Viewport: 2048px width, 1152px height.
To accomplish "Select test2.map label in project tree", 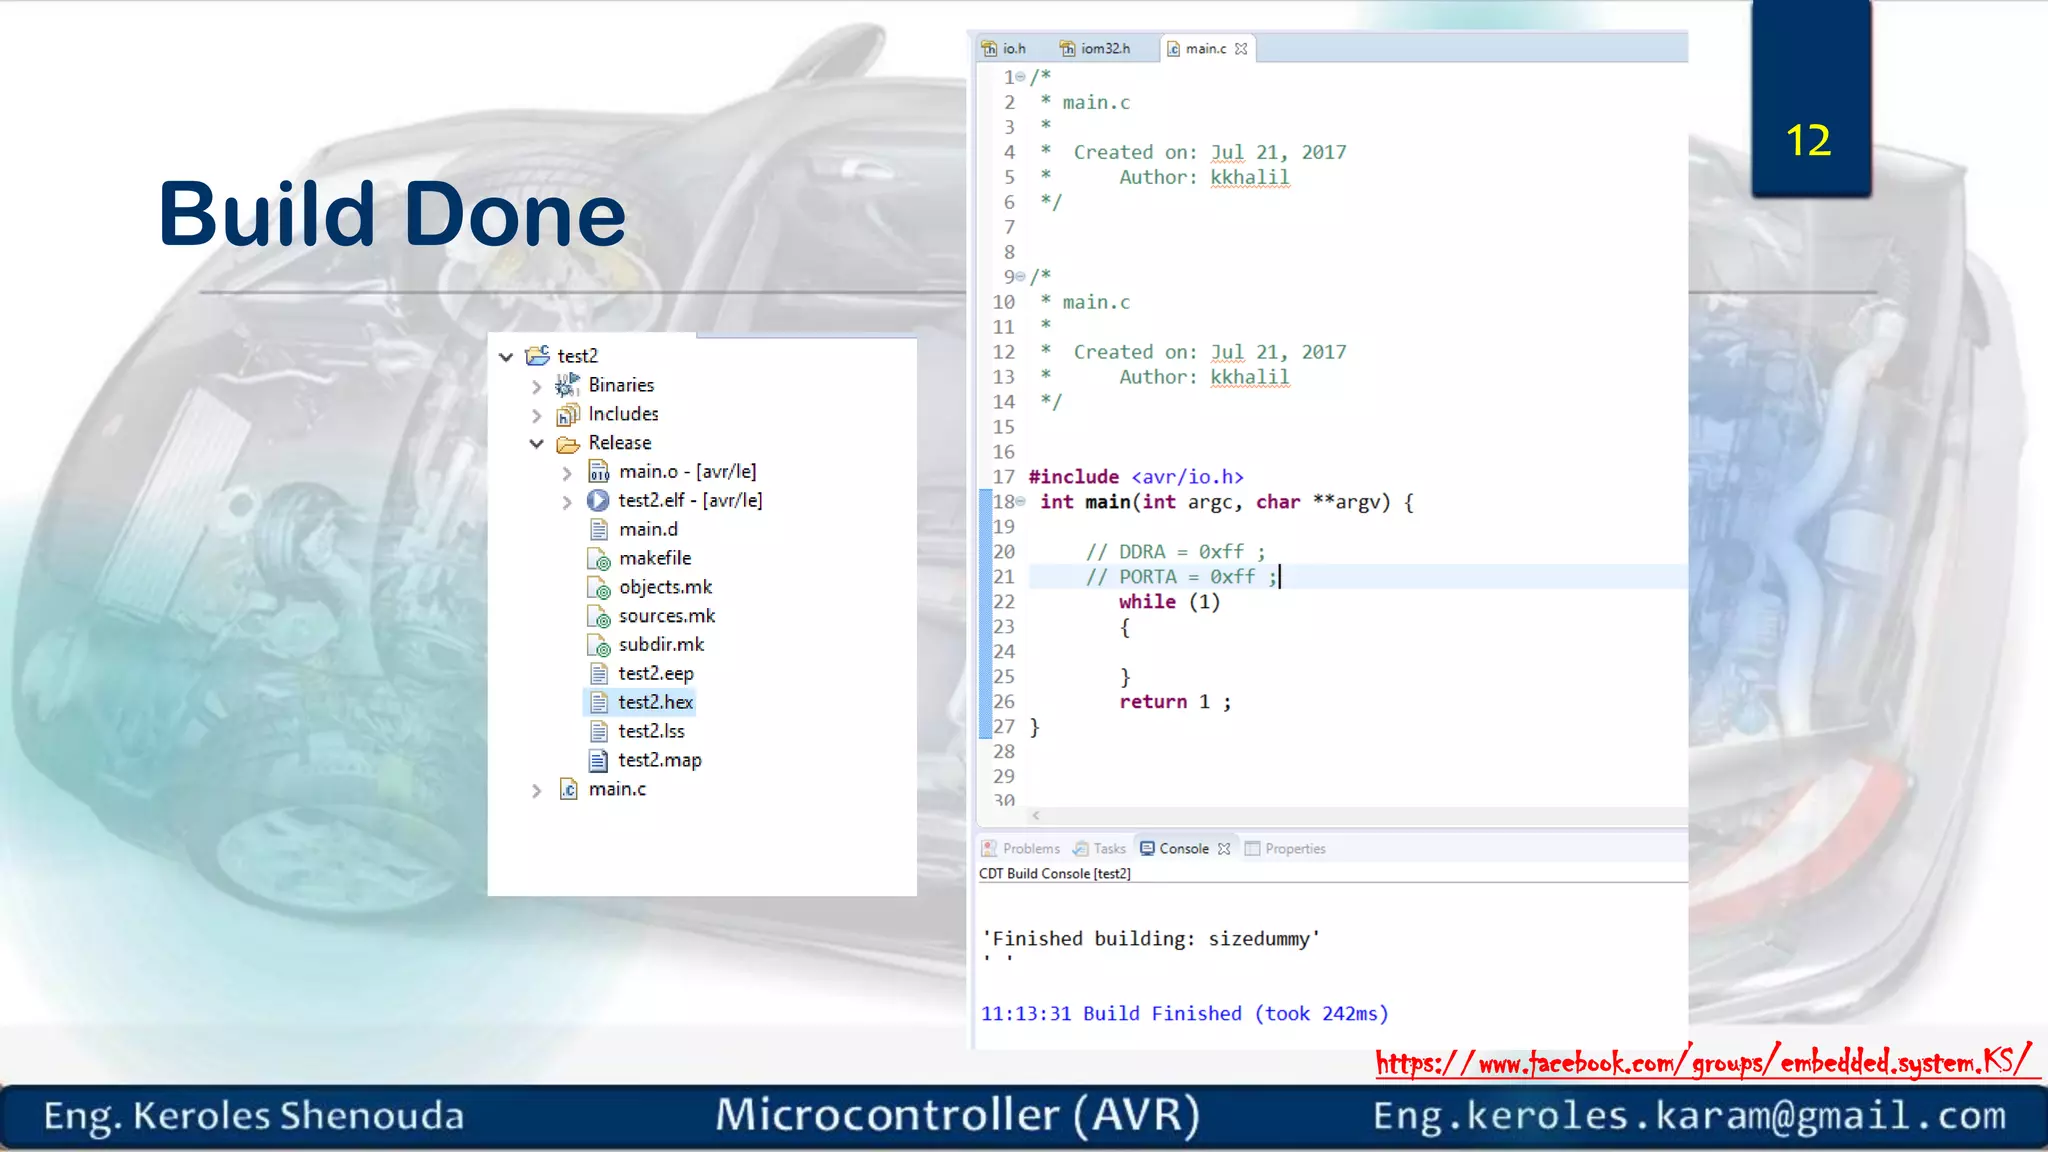I will [660, 760].
